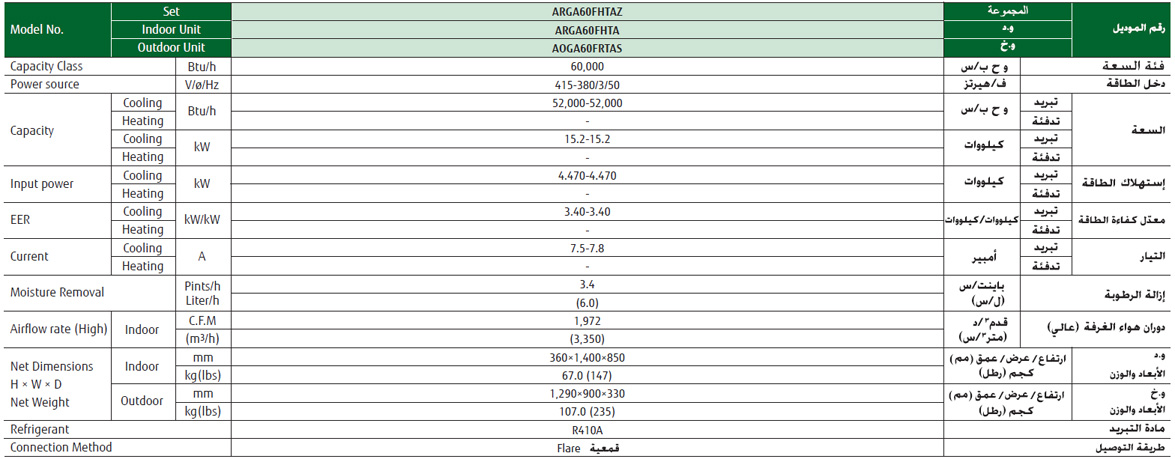Select the 60,000 Btu/h capacity value
This screenshot has width=1175, height=459.
tap(587, 66)
